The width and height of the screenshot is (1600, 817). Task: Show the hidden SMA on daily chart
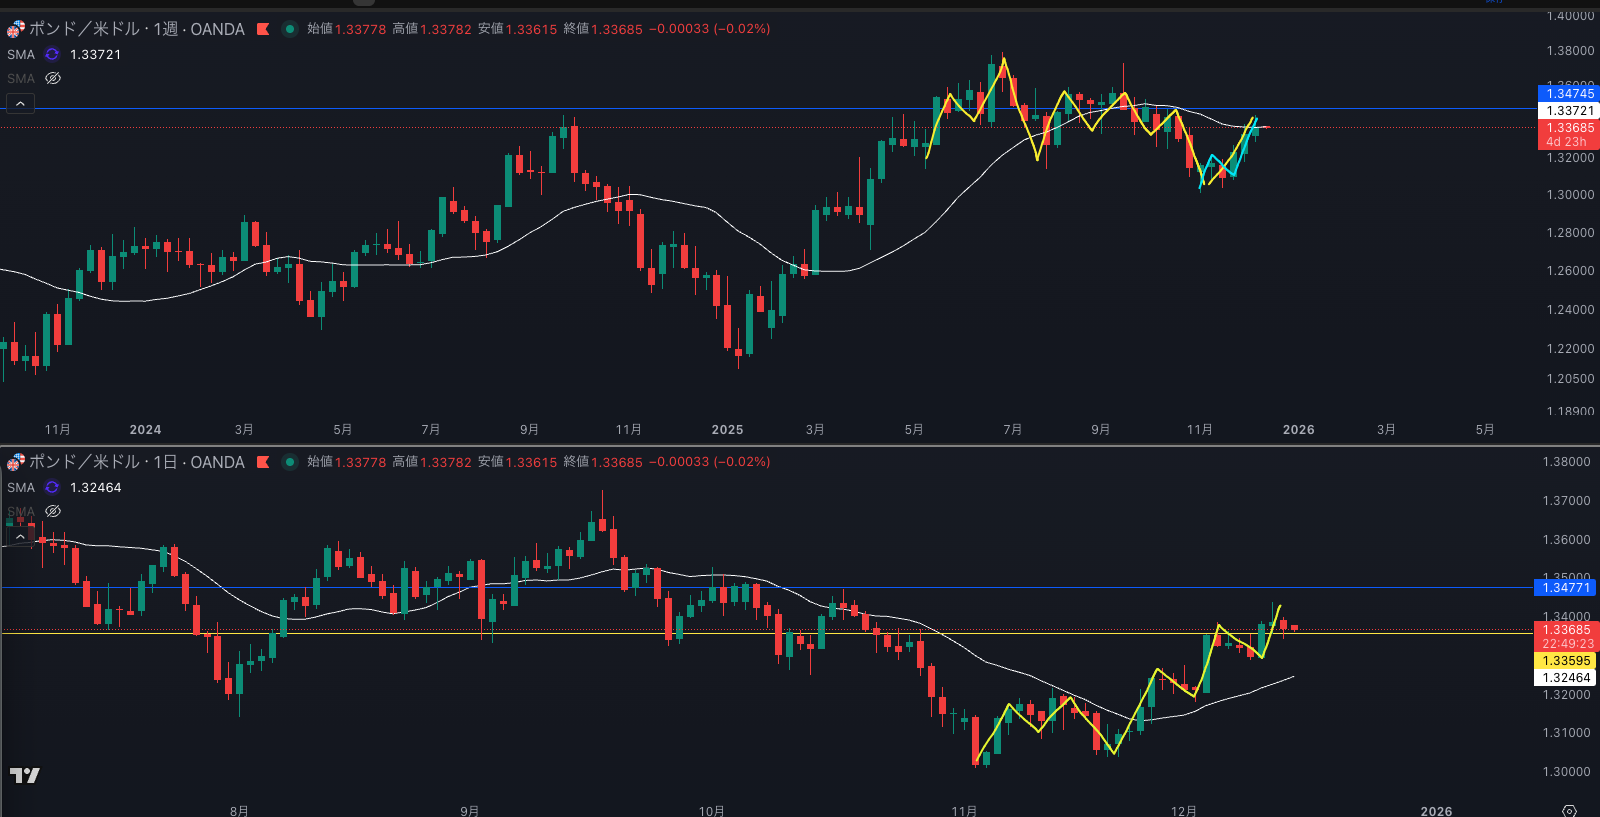[53, 511]
